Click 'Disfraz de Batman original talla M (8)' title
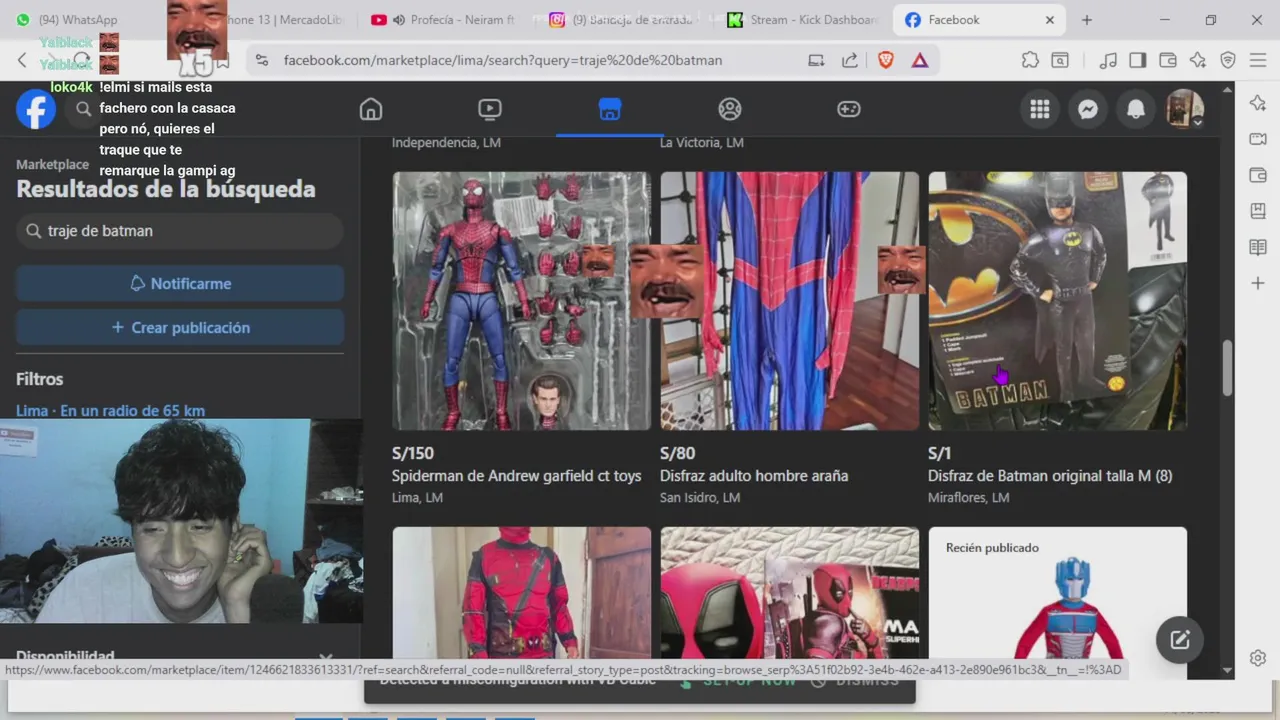The width and height of the screenshot is (1280, 720). pyautogui.click(x=1050, y=476)
